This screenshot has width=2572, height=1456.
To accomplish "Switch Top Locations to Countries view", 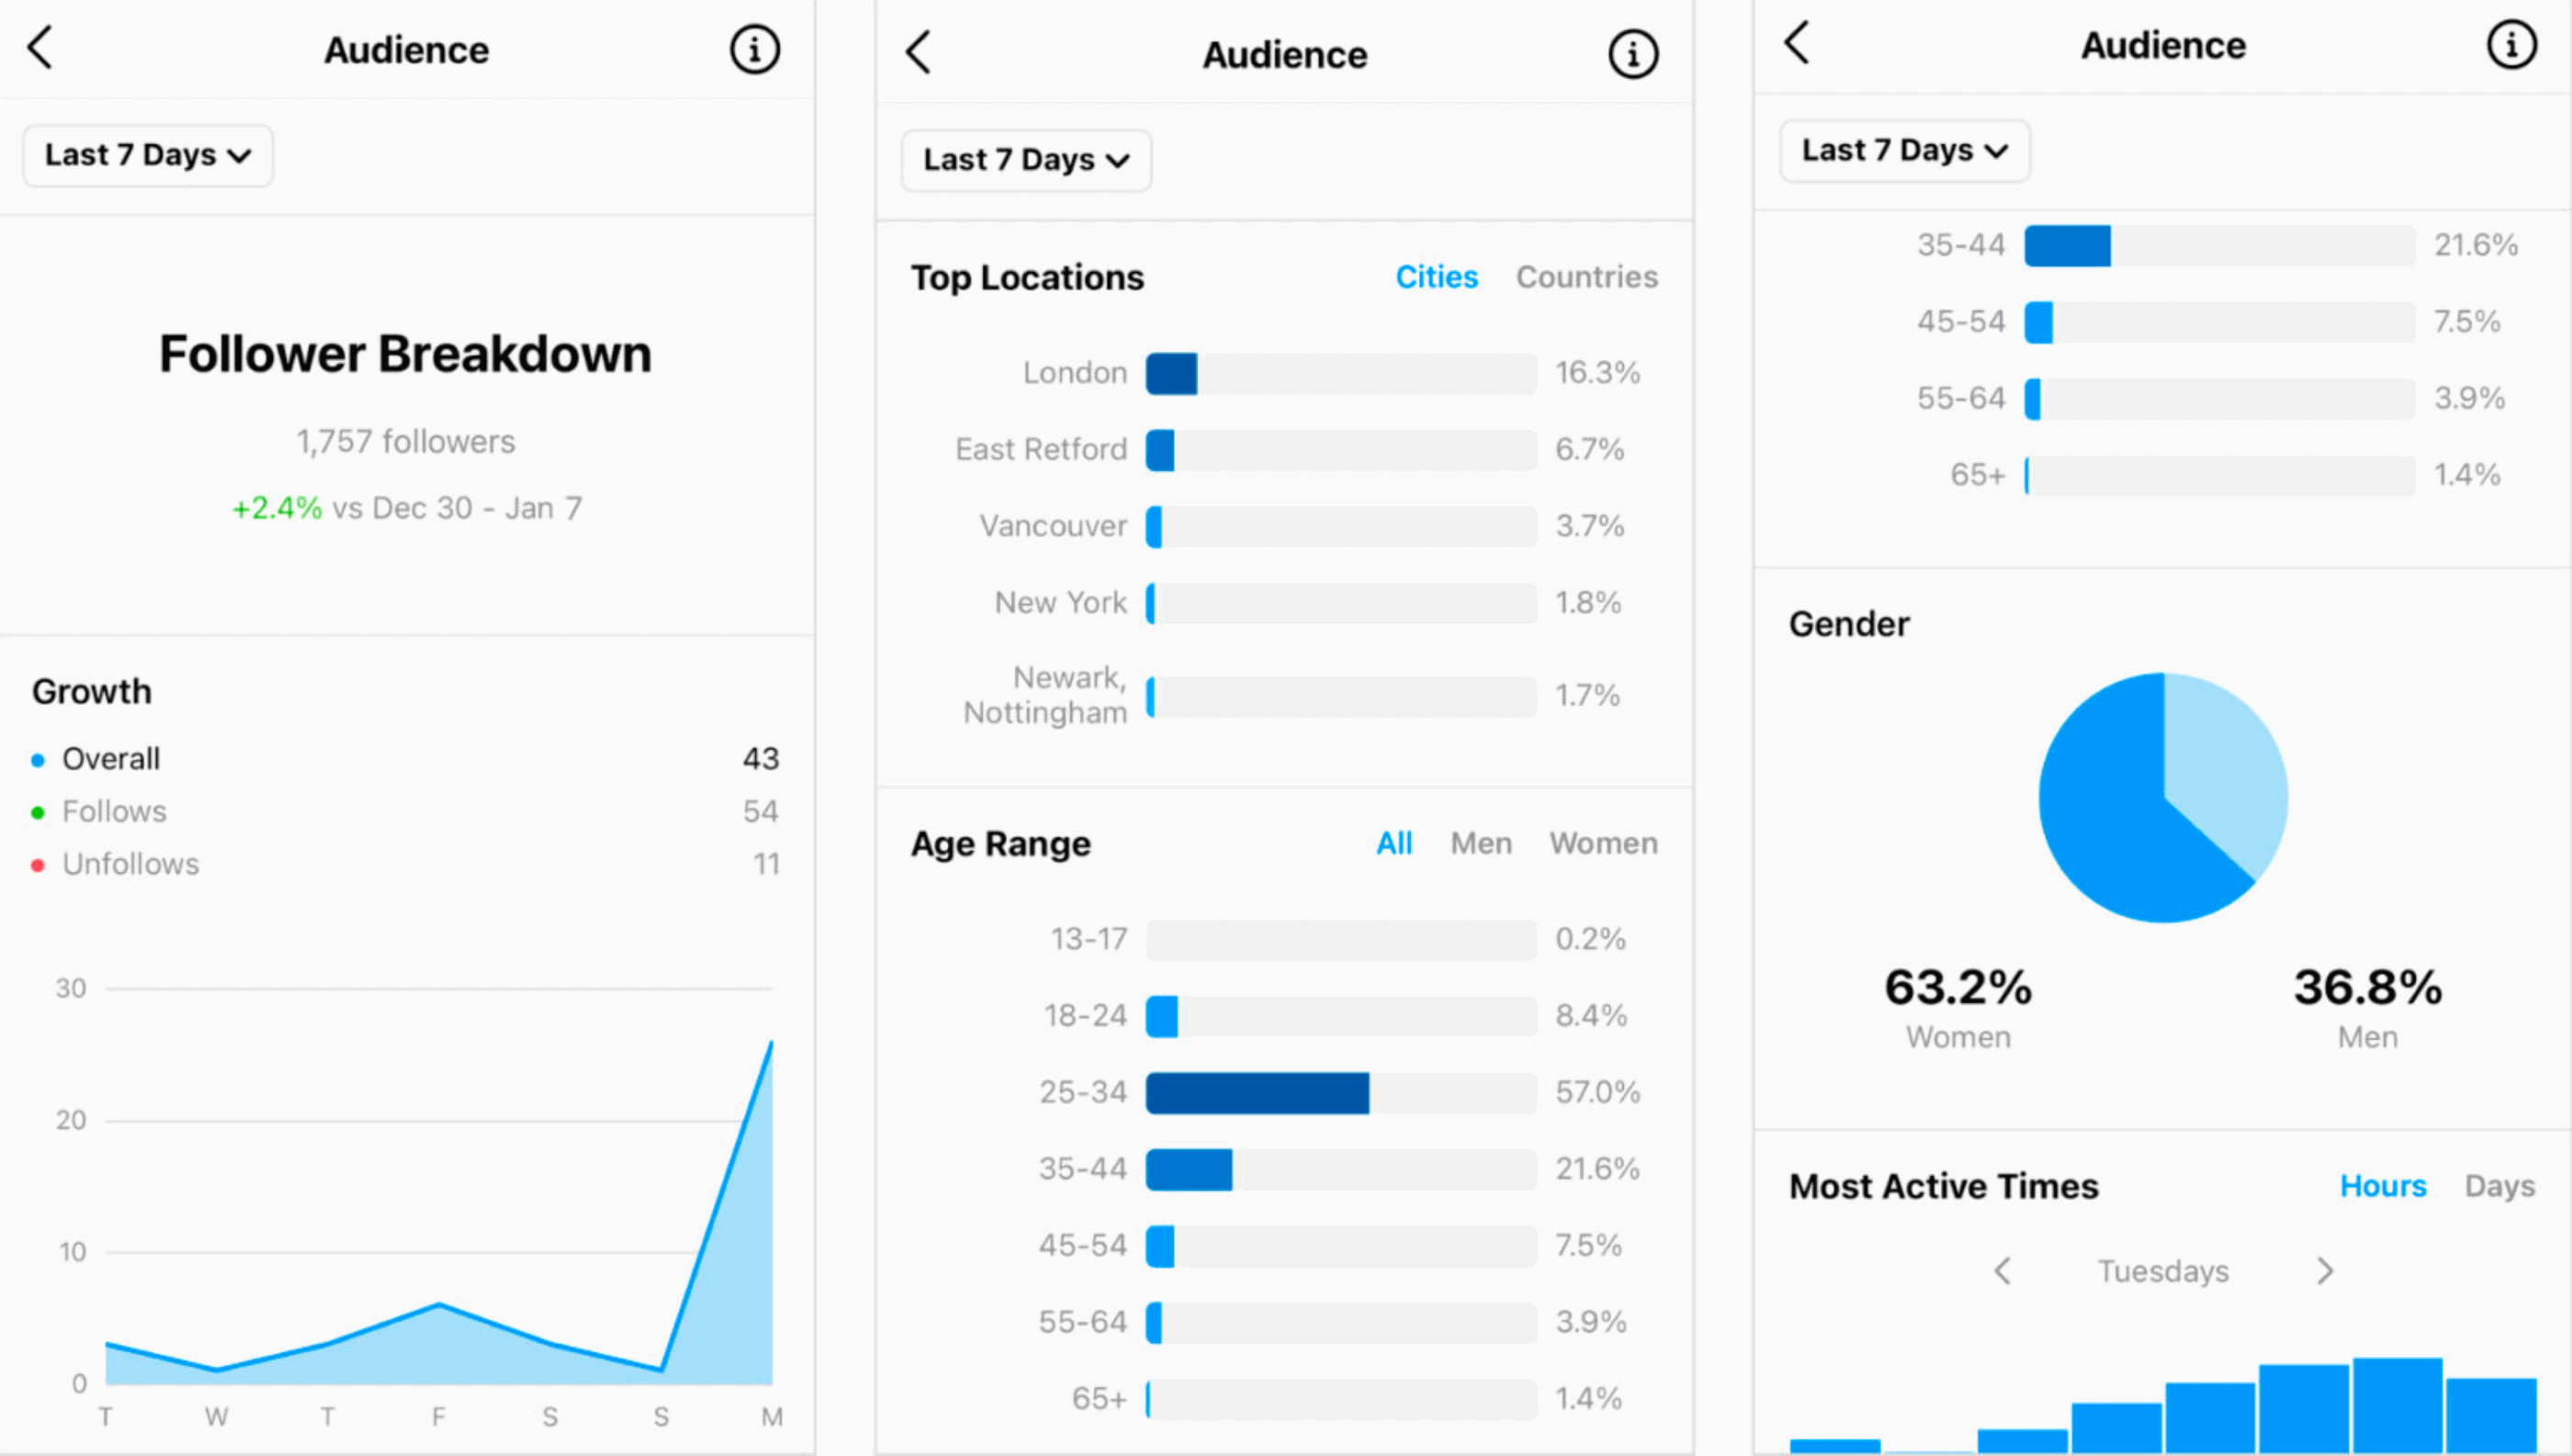I will coord(1587,277).
